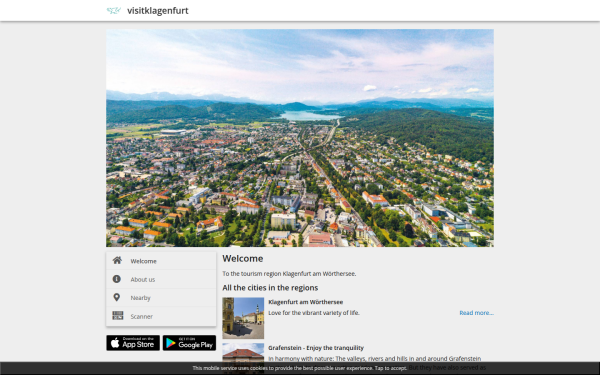Click the info icon beside About us

tap(117, 279)
